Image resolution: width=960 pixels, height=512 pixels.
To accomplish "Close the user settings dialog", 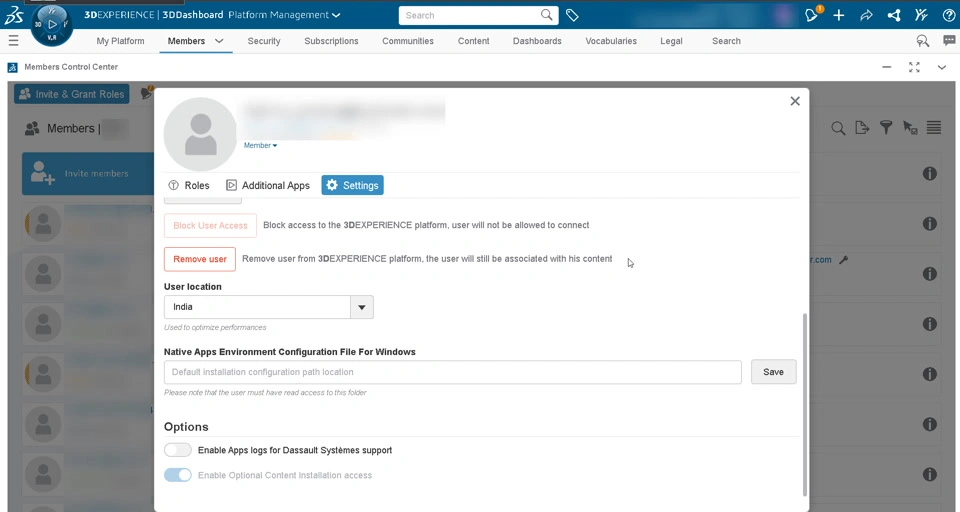I will (795, 101).
